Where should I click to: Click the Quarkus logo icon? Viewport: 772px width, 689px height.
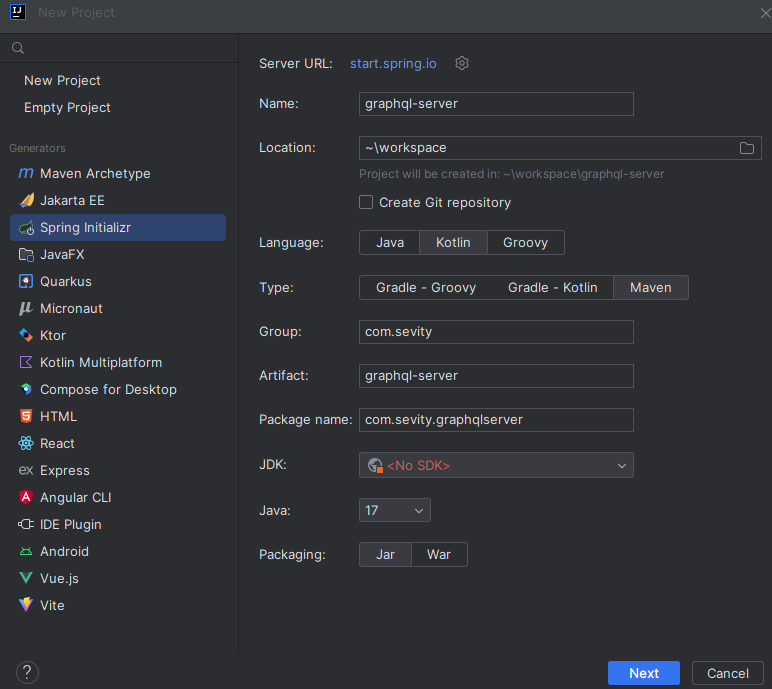(26, 281)
